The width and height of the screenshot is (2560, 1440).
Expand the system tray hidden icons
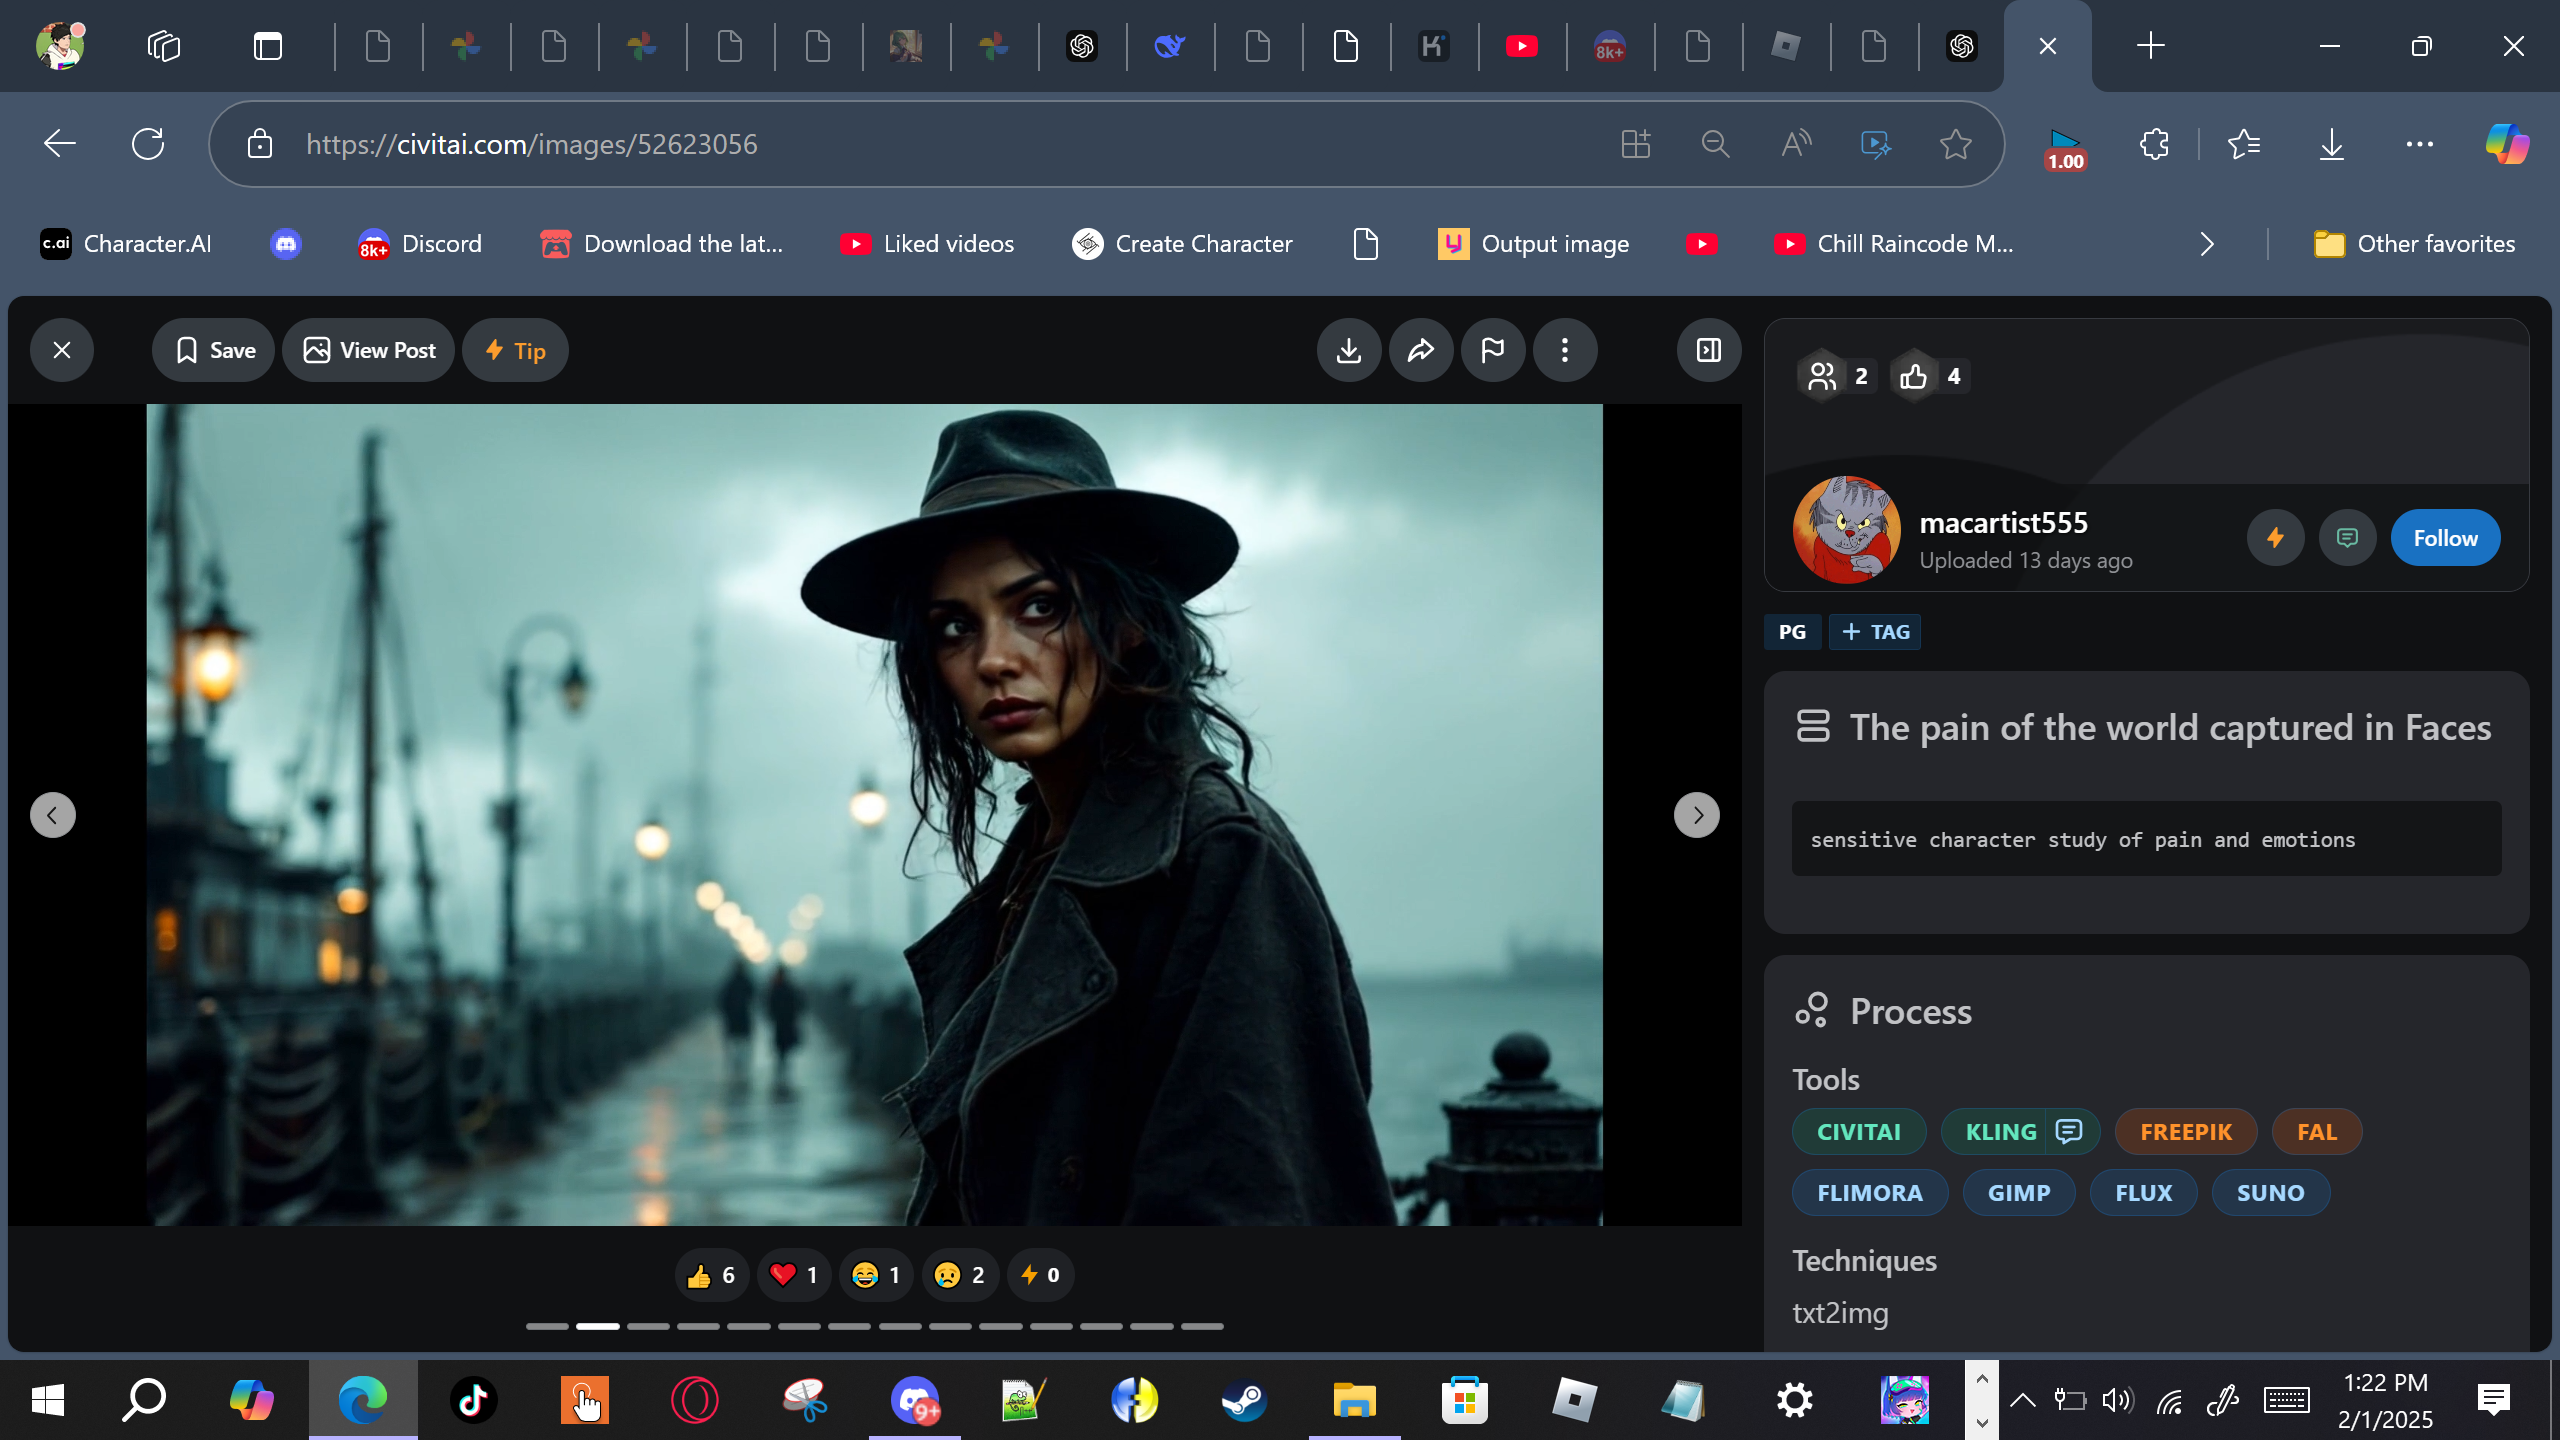pos(2022,1400)
